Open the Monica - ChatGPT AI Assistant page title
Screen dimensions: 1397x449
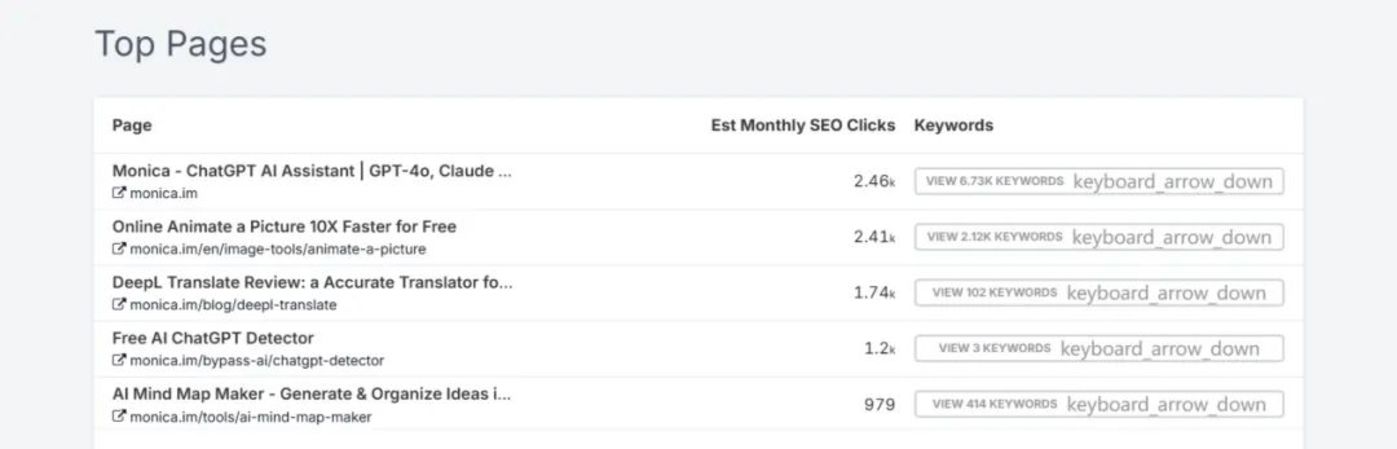(311, 171)
